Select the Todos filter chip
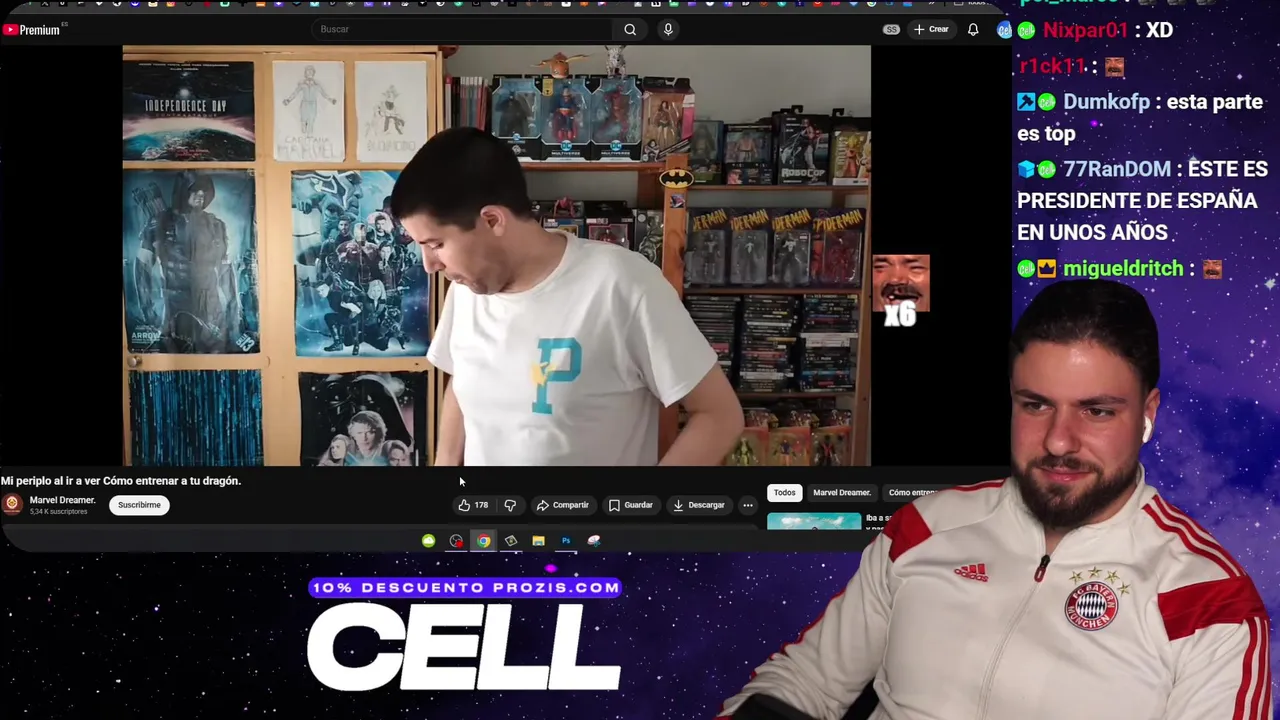 784,492
